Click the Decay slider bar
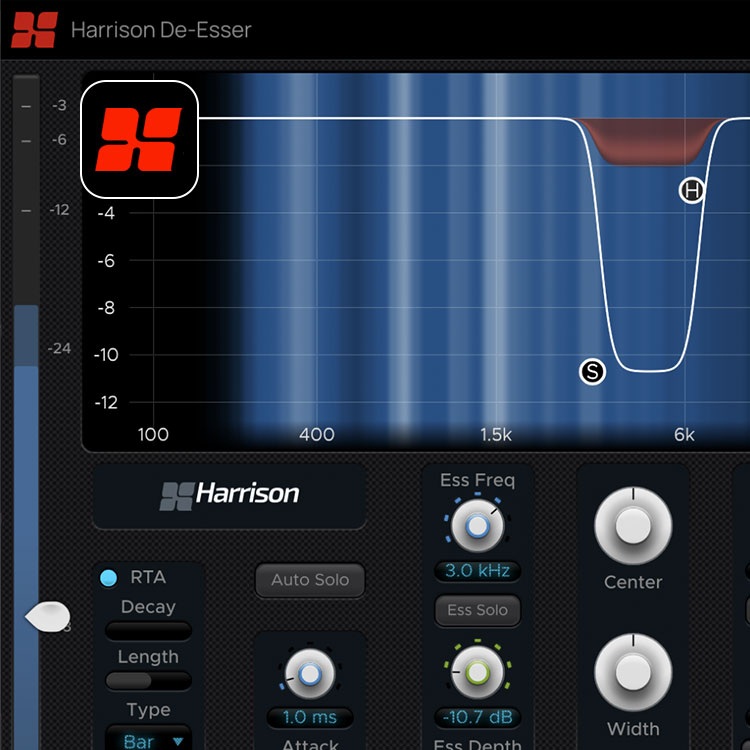 (148, 631)
